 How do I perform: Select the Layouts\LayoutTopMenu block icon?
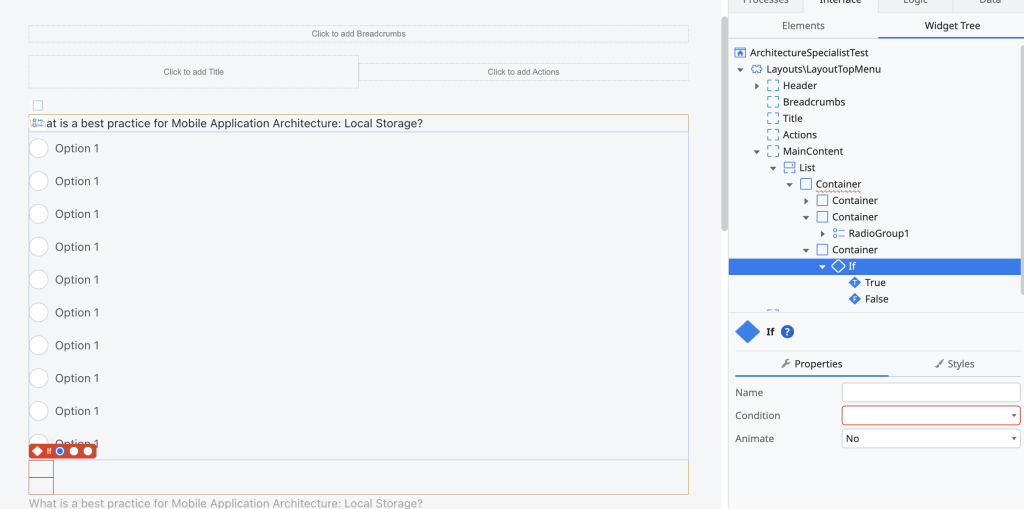[756, 69]
